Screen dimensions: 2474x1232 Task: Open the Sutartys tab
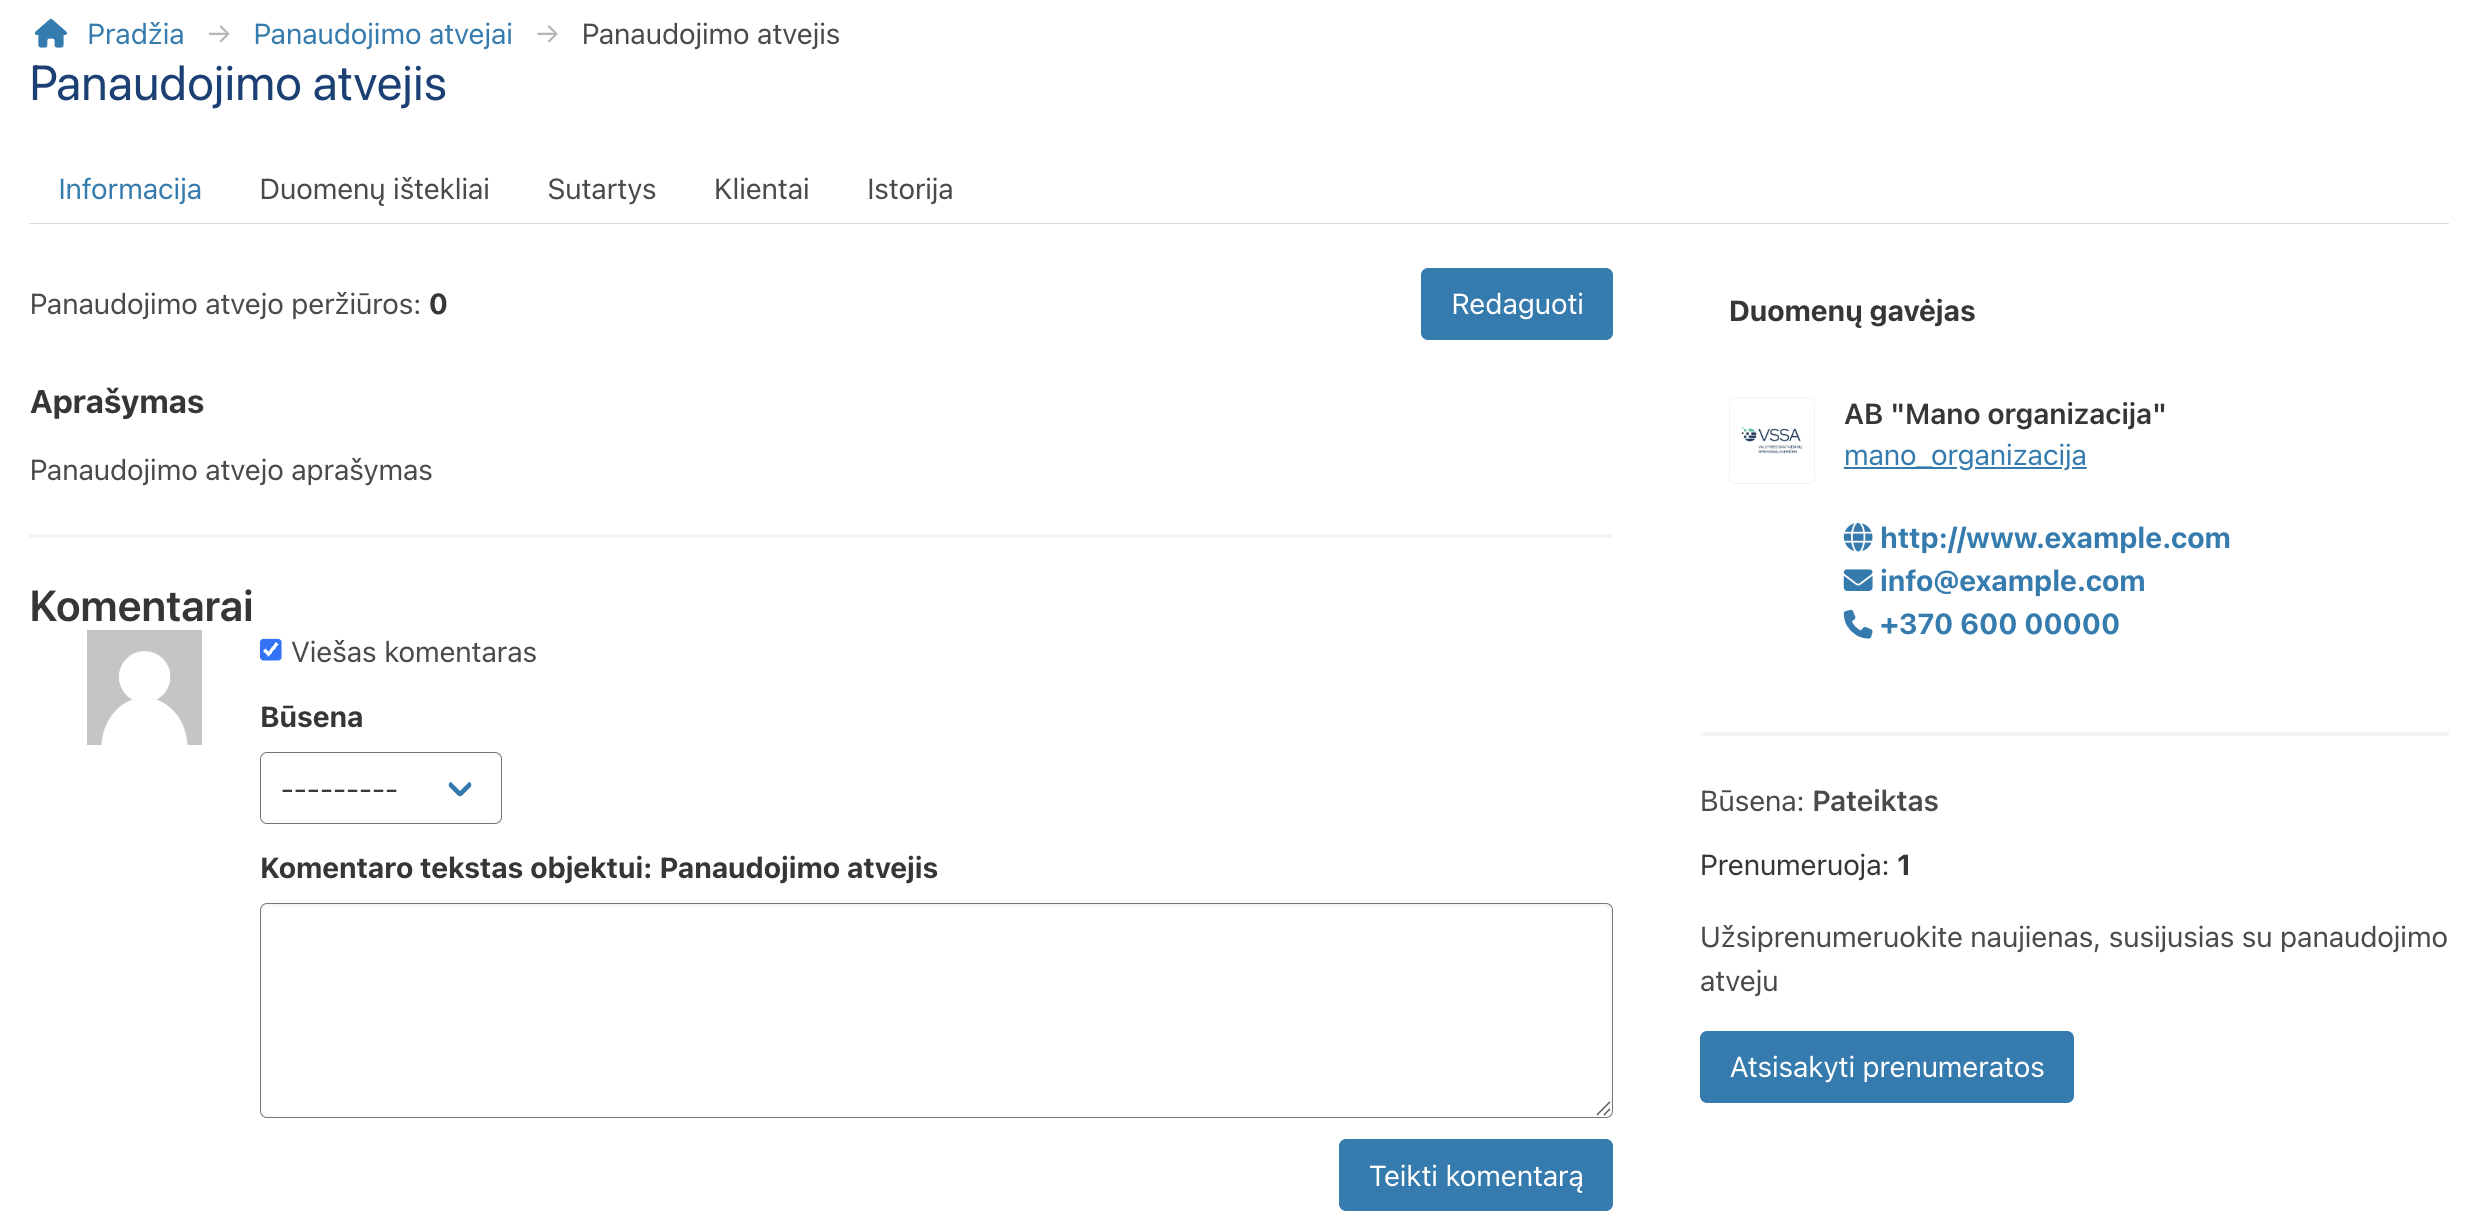coord(601,189)
